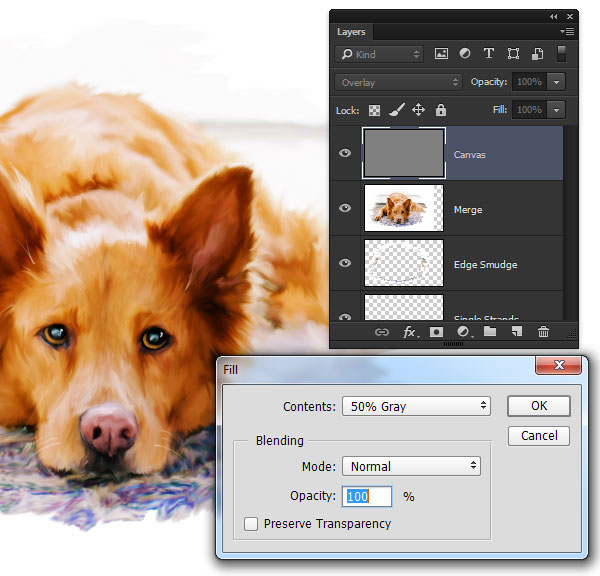The image size is (600, 576).
Task: Select the Edge Smudge layer thumbnail
Action: (404, 263)
